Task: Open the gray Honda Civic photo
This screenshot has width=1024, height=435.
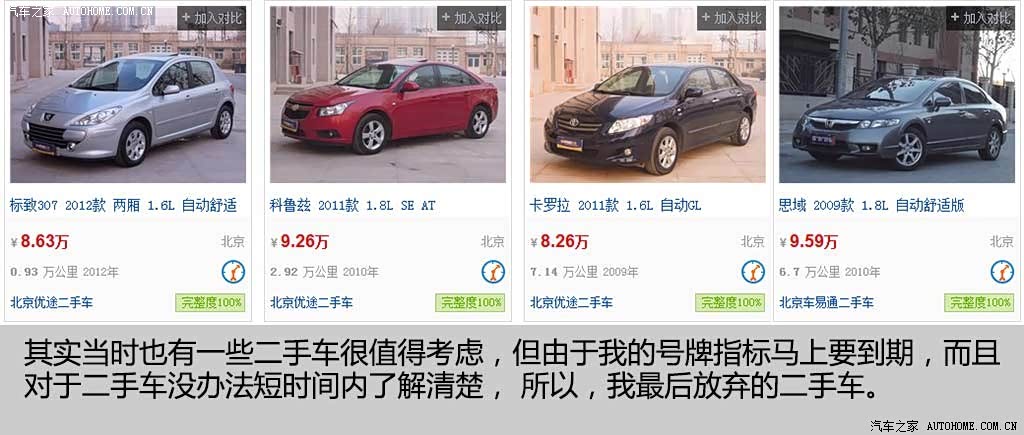Action: point(897,95)
